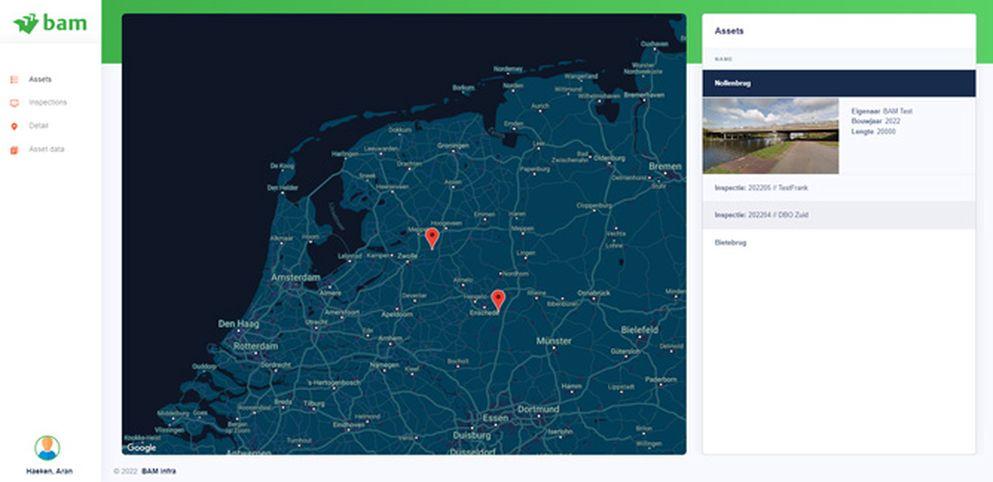The width and height of the screenshot is (993, 482).
Task: Click the user avatar of Haeken, Aran
Action: tap(47, 448)
